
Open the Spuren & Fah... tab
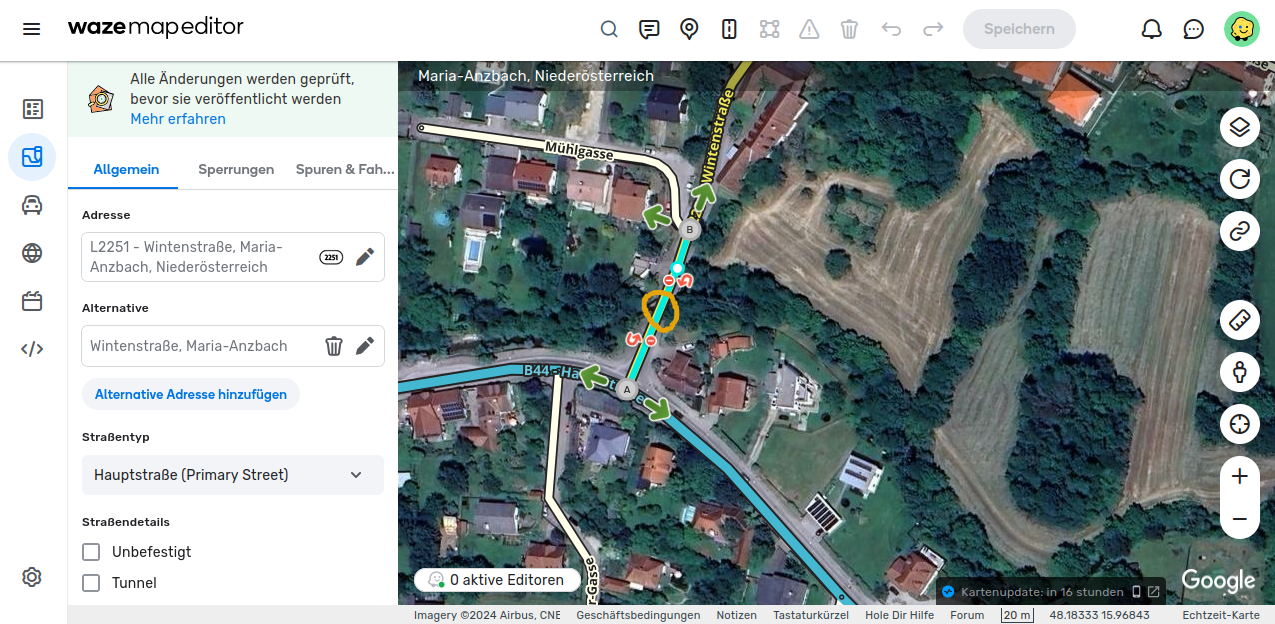click(345, 169)
